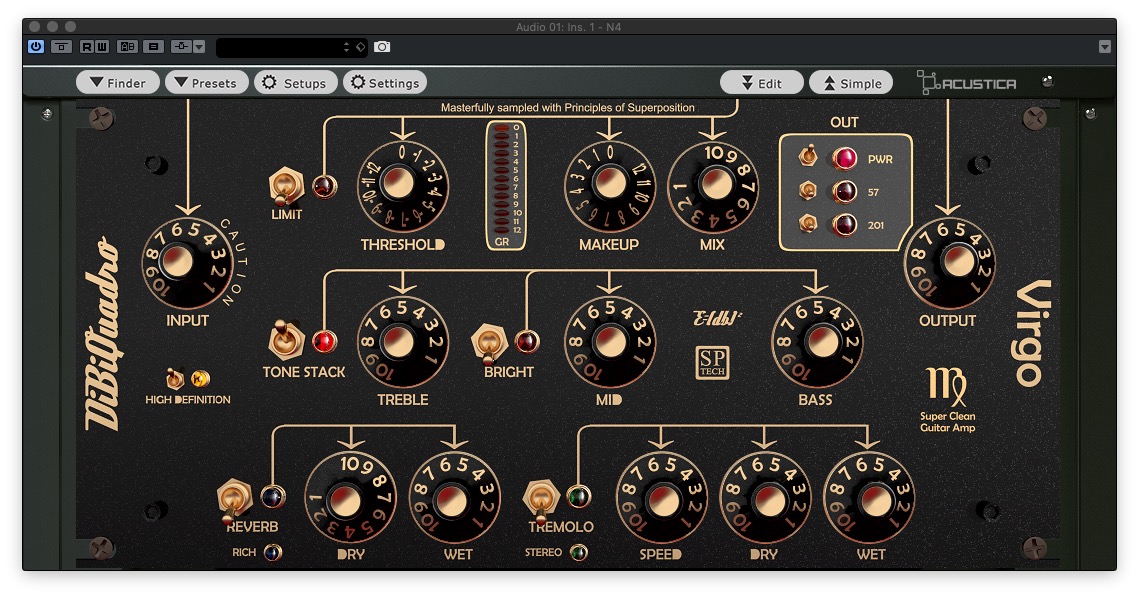The image size is (1139, 597).
Task: Activate the side-chain routing button
Action: click(x=181, y=46)
